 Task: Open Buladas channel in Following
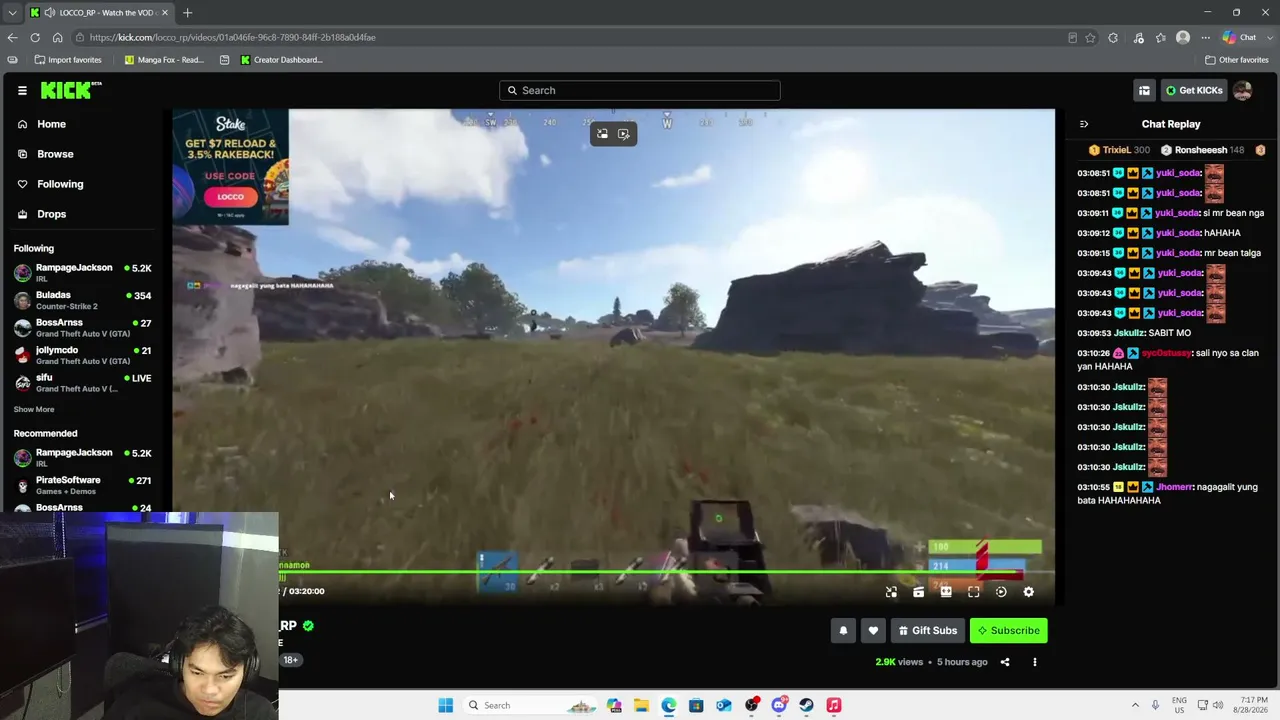tap(83, 300)
